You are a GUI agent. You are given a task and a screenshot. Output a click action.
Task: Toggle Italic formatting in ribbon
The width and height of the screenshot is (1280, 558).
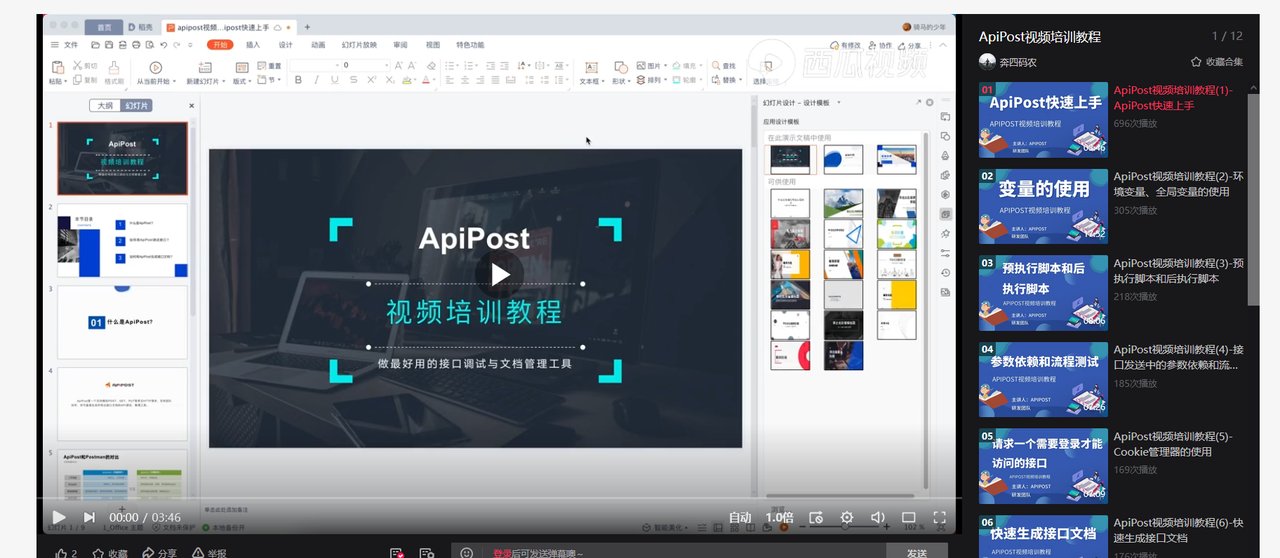(317, 80)
